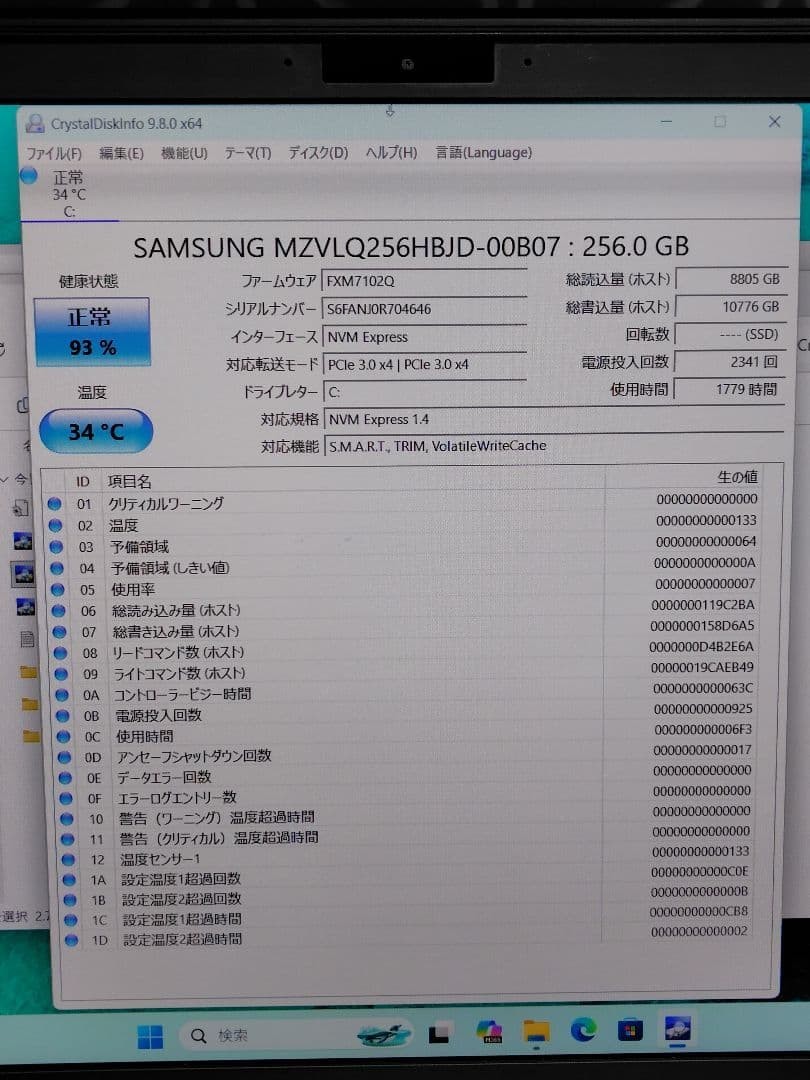Click the status circle of row 01 クリティカルワーニング
The width and height of the screenshot is (810, 1080).
[54, 503]
